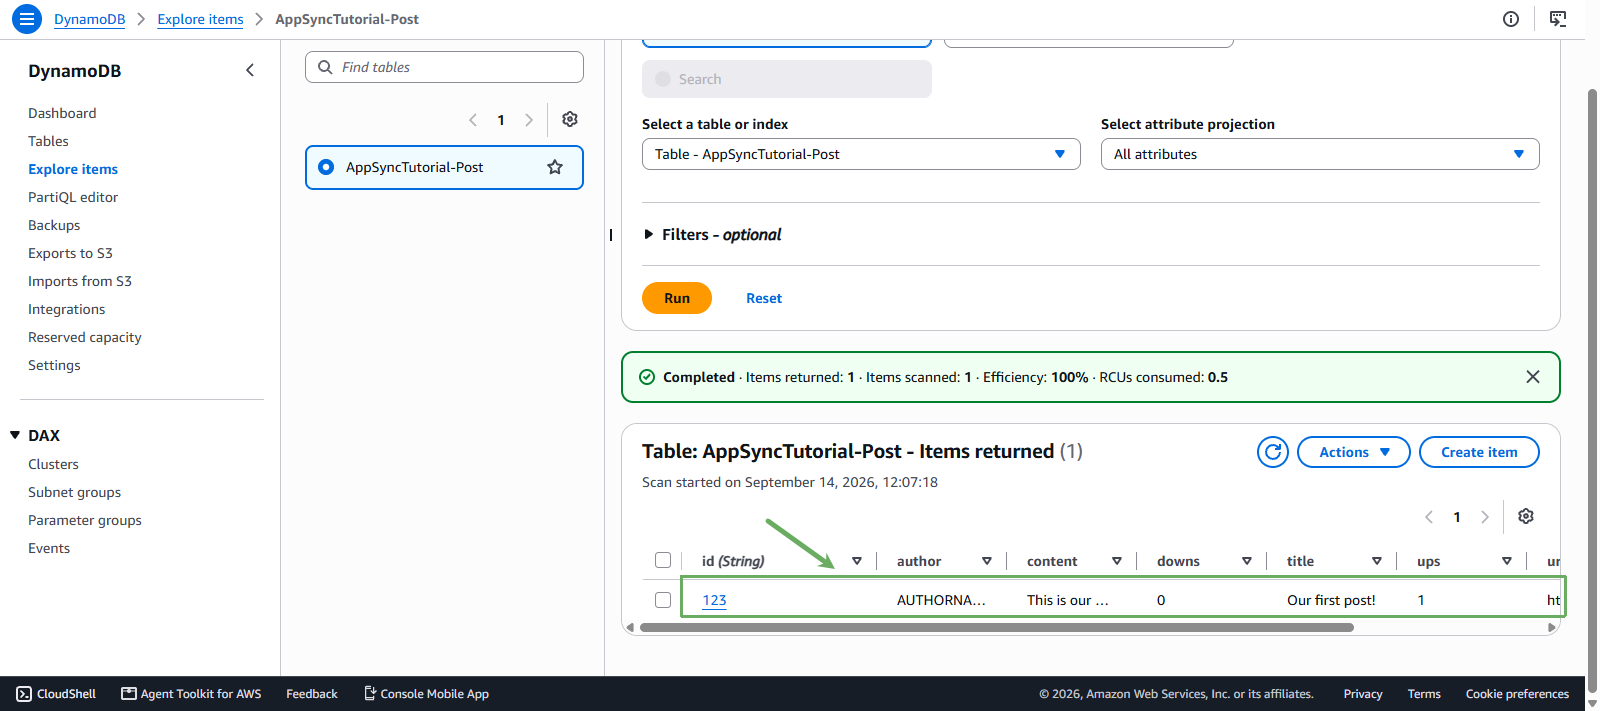This screenshot has width=1600, height=711.
Task: Sort items by content column arrow
Action: (1117, 561)
